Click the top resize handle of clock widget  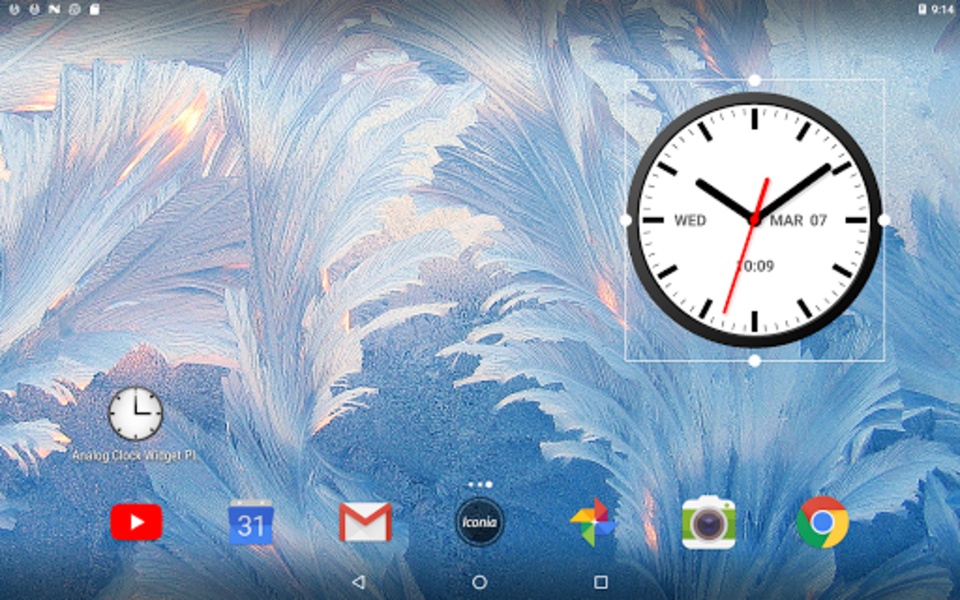click(754, 80)
